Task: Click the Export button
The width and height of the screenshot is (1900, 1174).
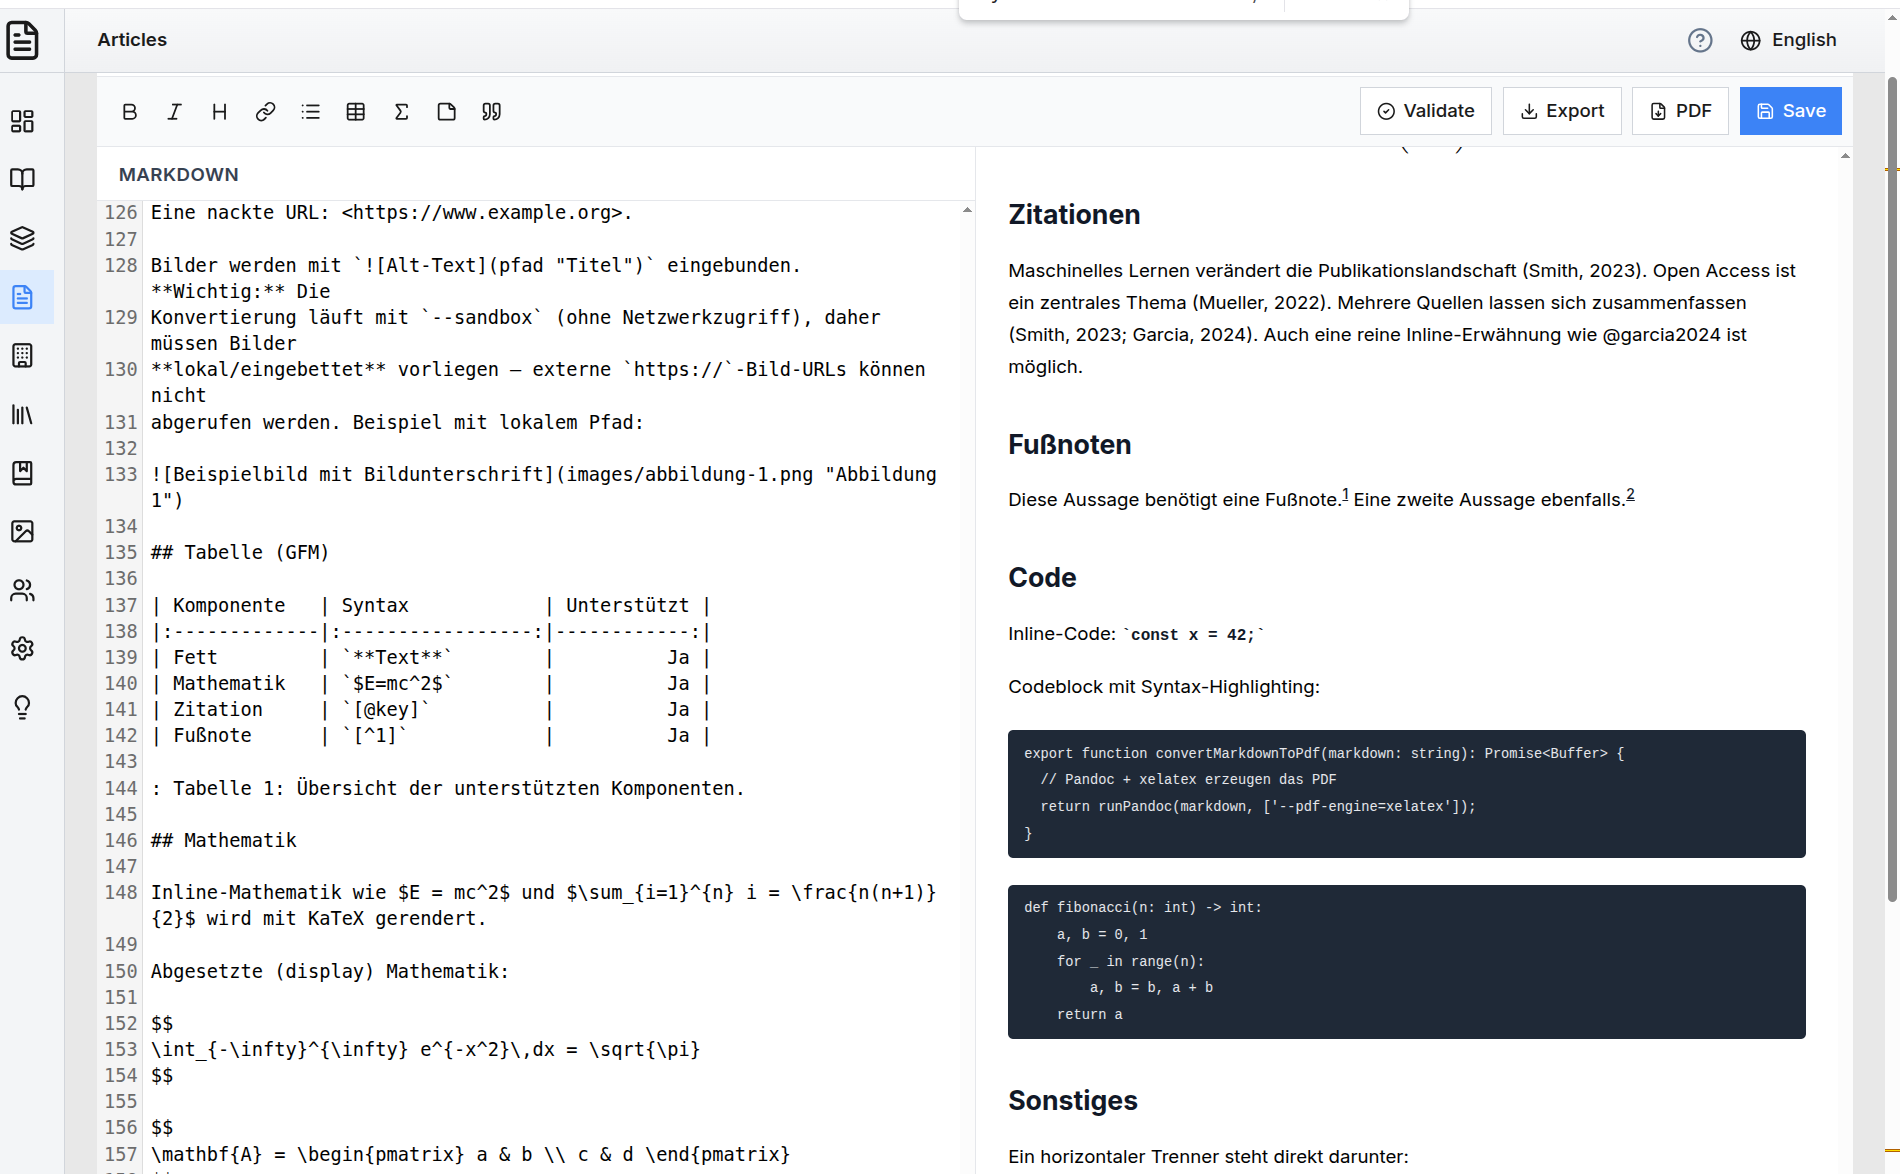Action: coord(1562,111)
